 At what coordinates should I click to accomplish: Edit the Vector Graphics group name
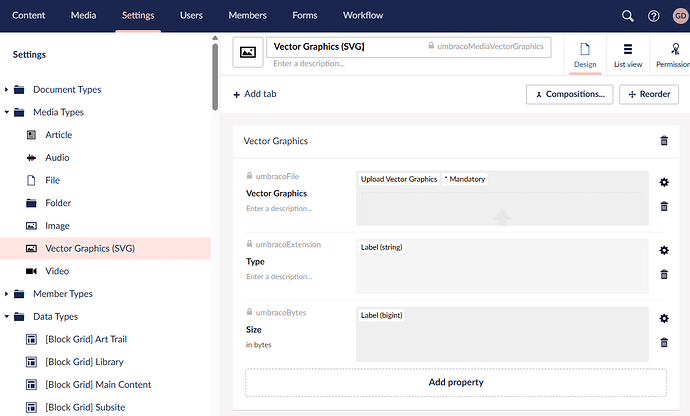[x=276, y=141]
